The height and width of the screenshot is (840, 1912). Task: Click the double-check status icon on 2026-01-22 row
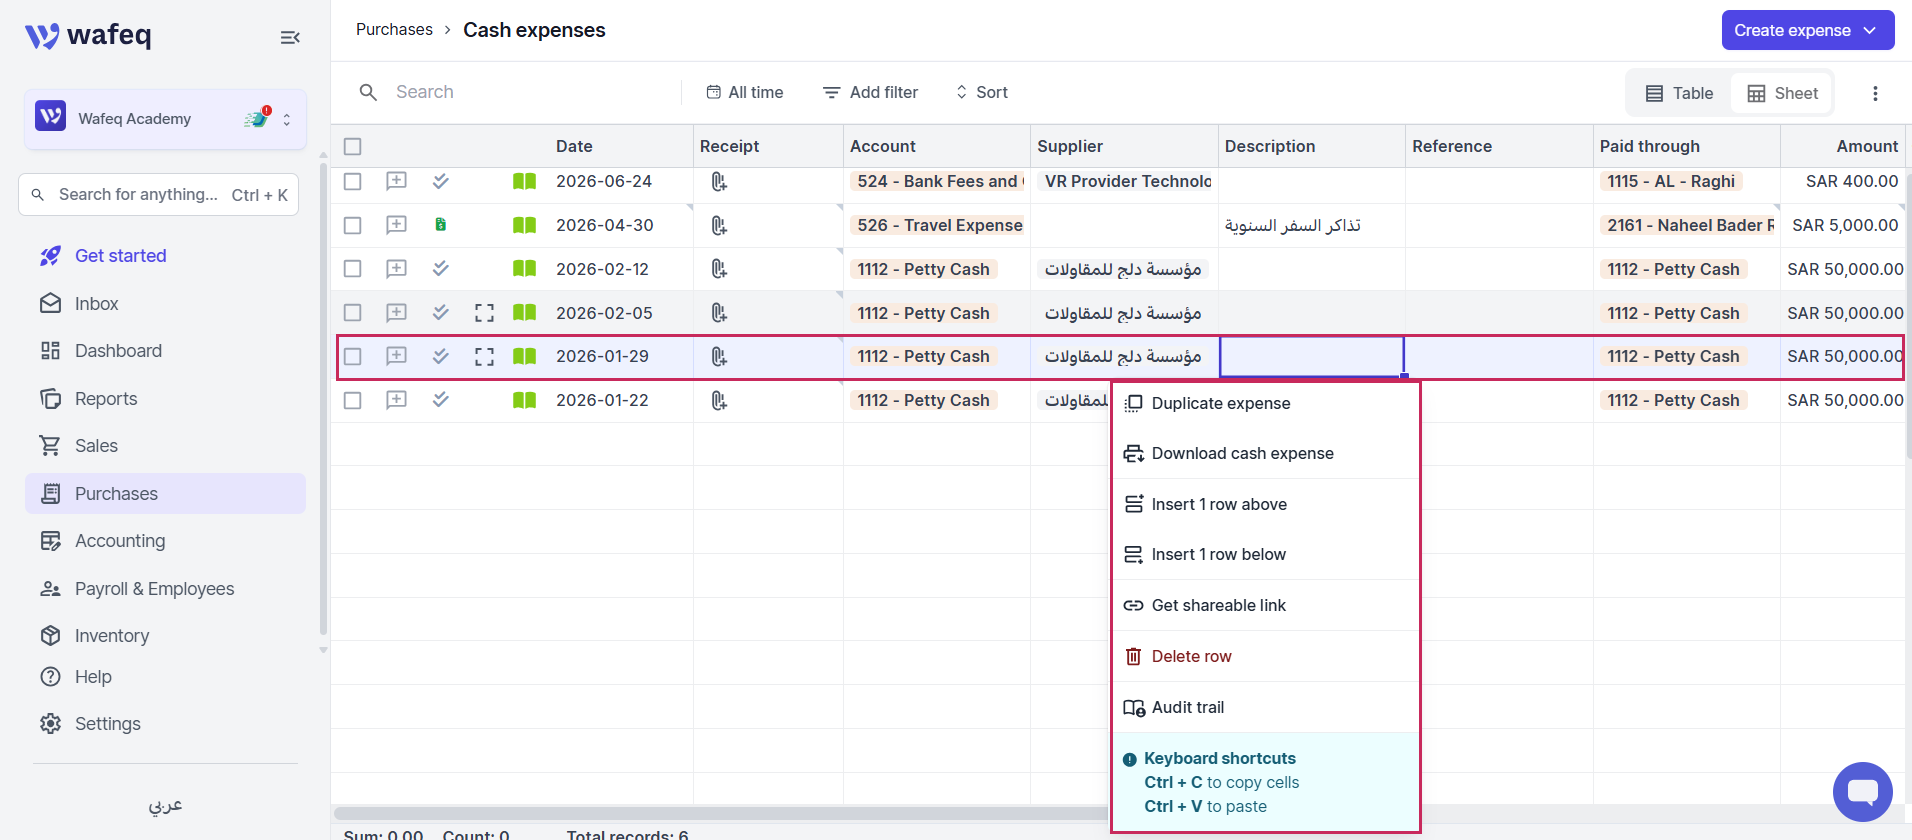point(440,400)
